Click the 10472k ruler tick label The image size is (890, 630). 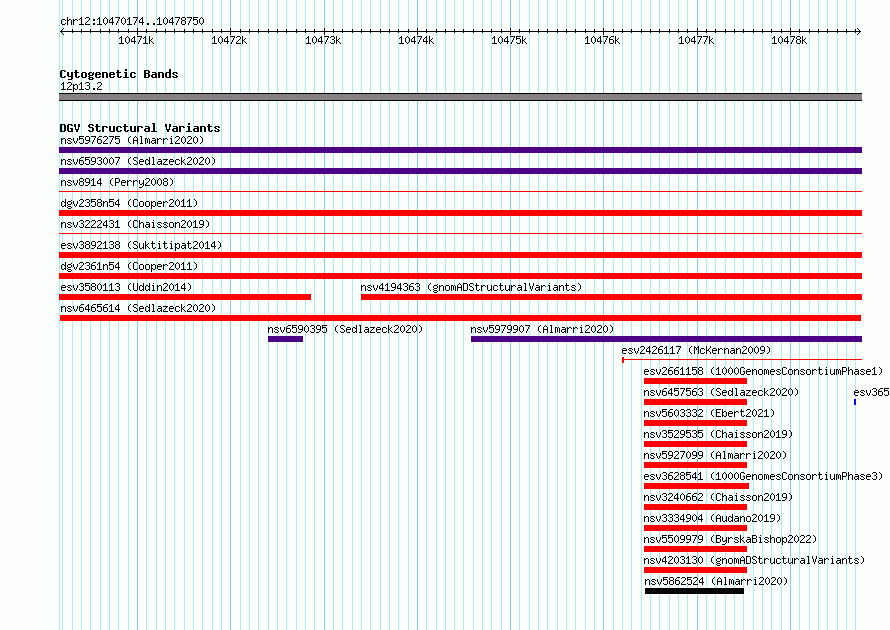(229, 40)
